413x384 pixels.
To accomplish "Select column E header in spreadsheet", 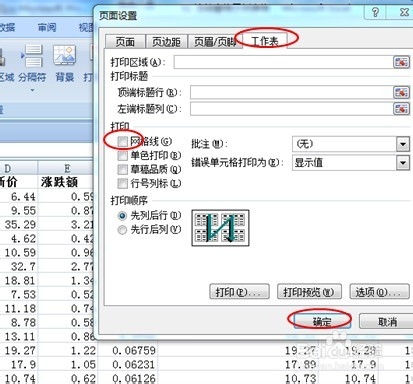I will pyautogui.click(x=67, y=168).
